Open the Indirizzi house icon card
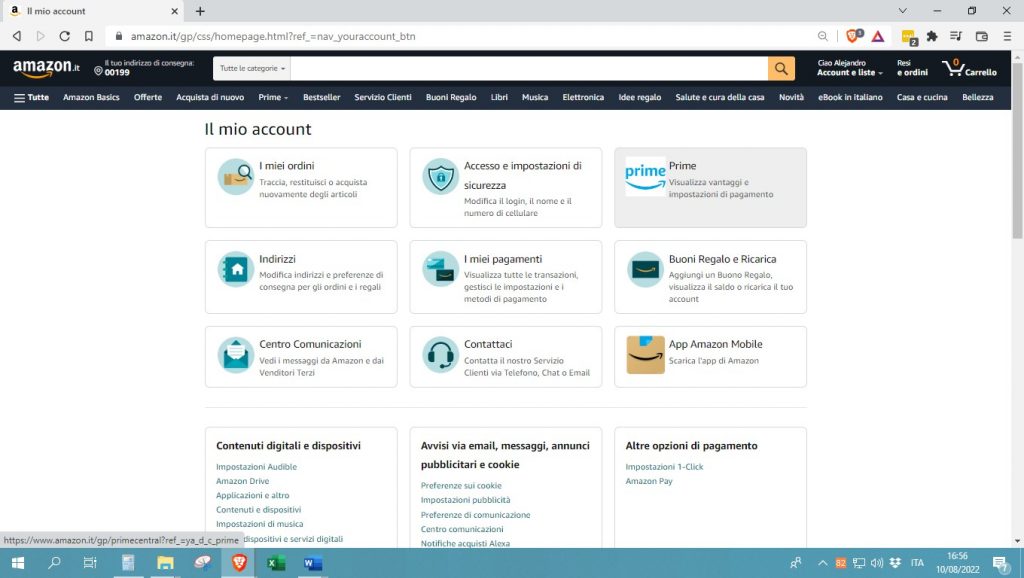The image size is (1024, 578). coord(300,276)
